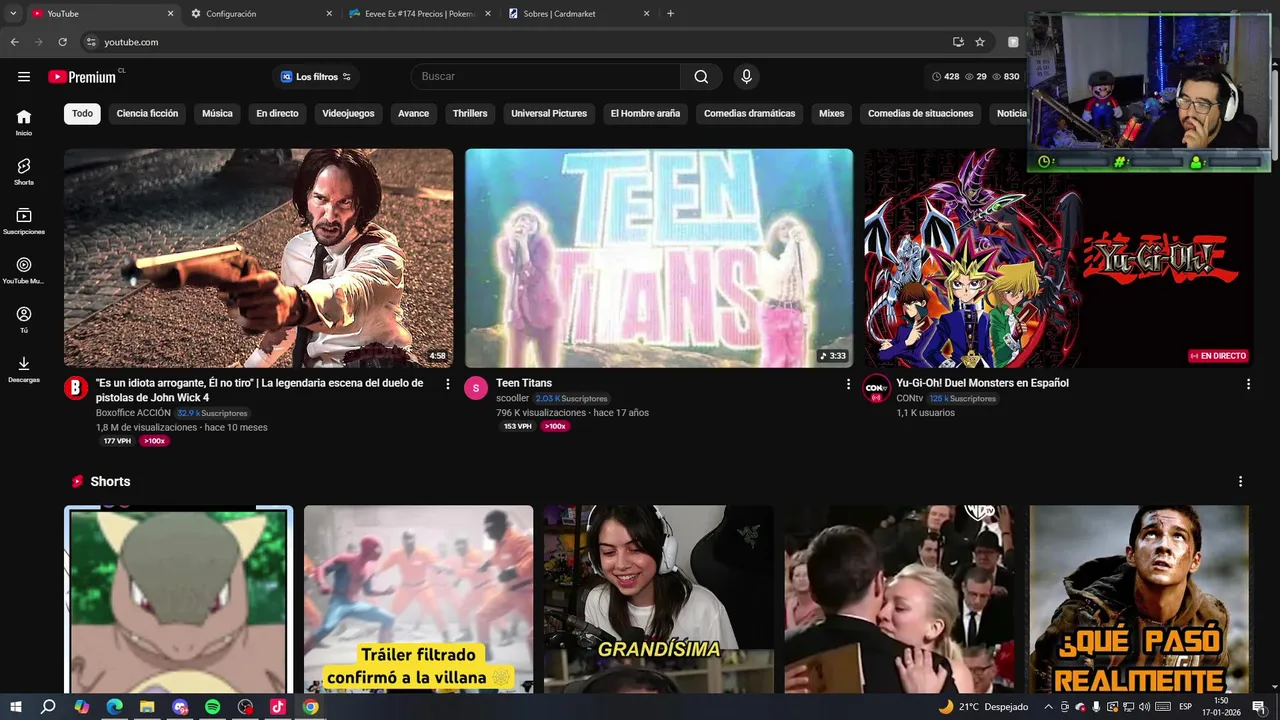Open the Shorts section options menu
This screenshot has height=720, width=1280.
pos(1240,481)
